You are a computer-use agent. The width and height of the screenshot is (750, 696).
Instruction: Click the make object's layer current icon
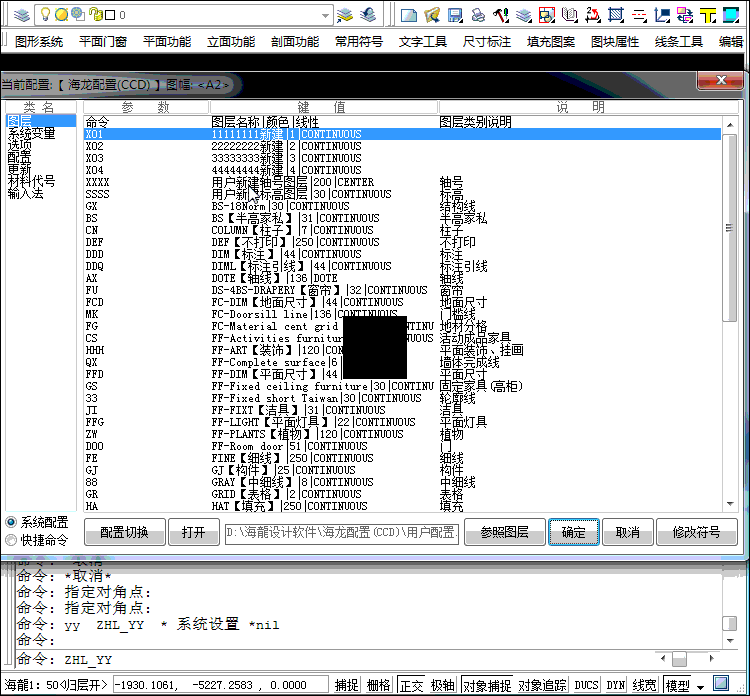coord(345,15)
